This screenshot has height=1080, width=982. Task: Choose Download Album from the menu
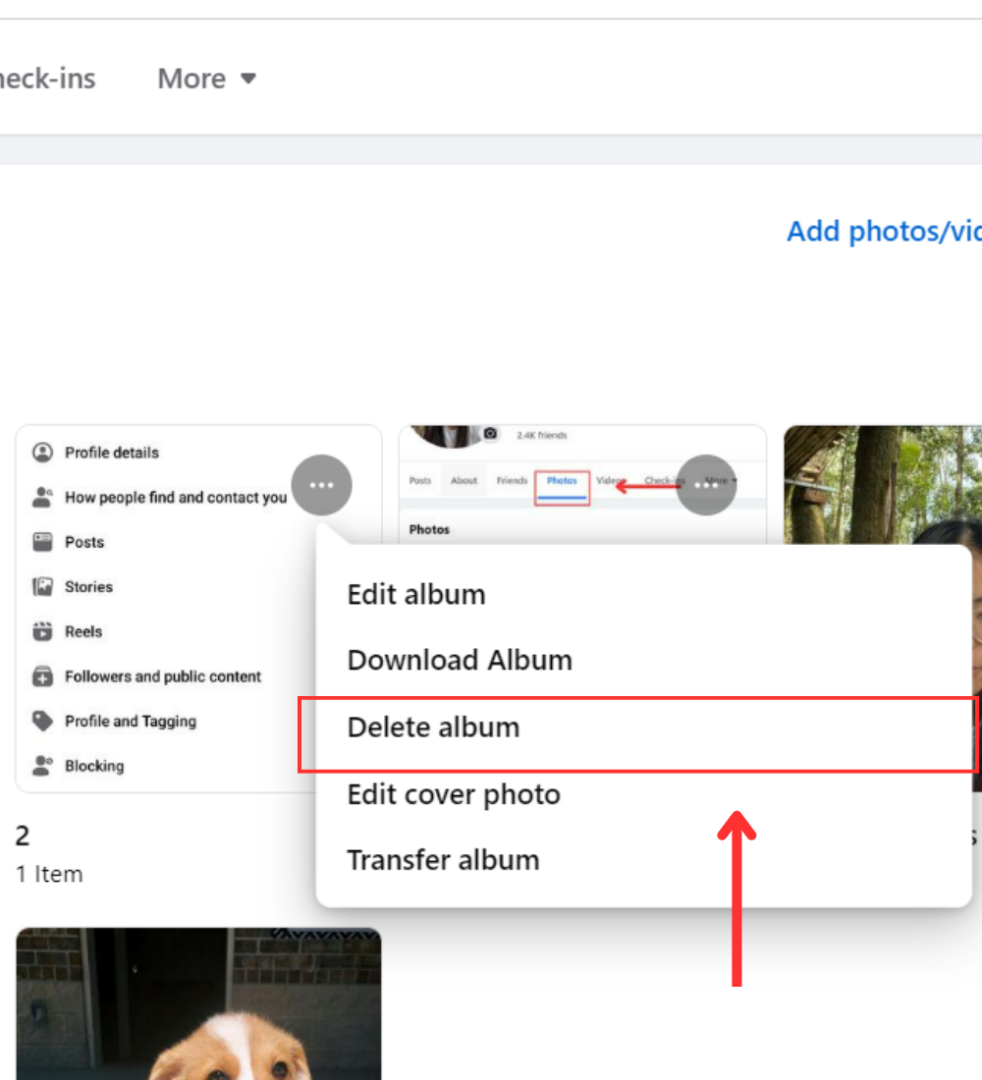click(459, 659)
